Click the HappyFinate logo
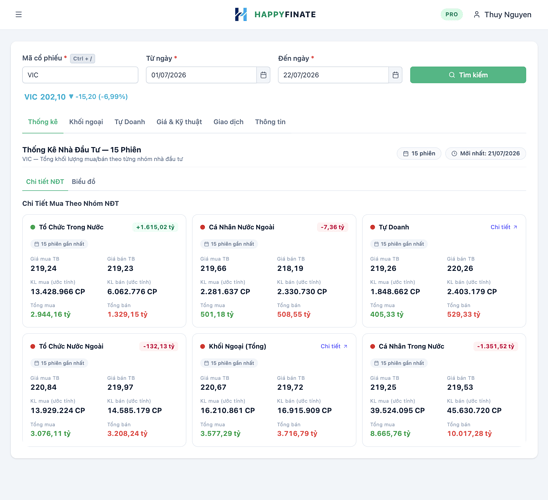The image size is (548, 500). 275,14
